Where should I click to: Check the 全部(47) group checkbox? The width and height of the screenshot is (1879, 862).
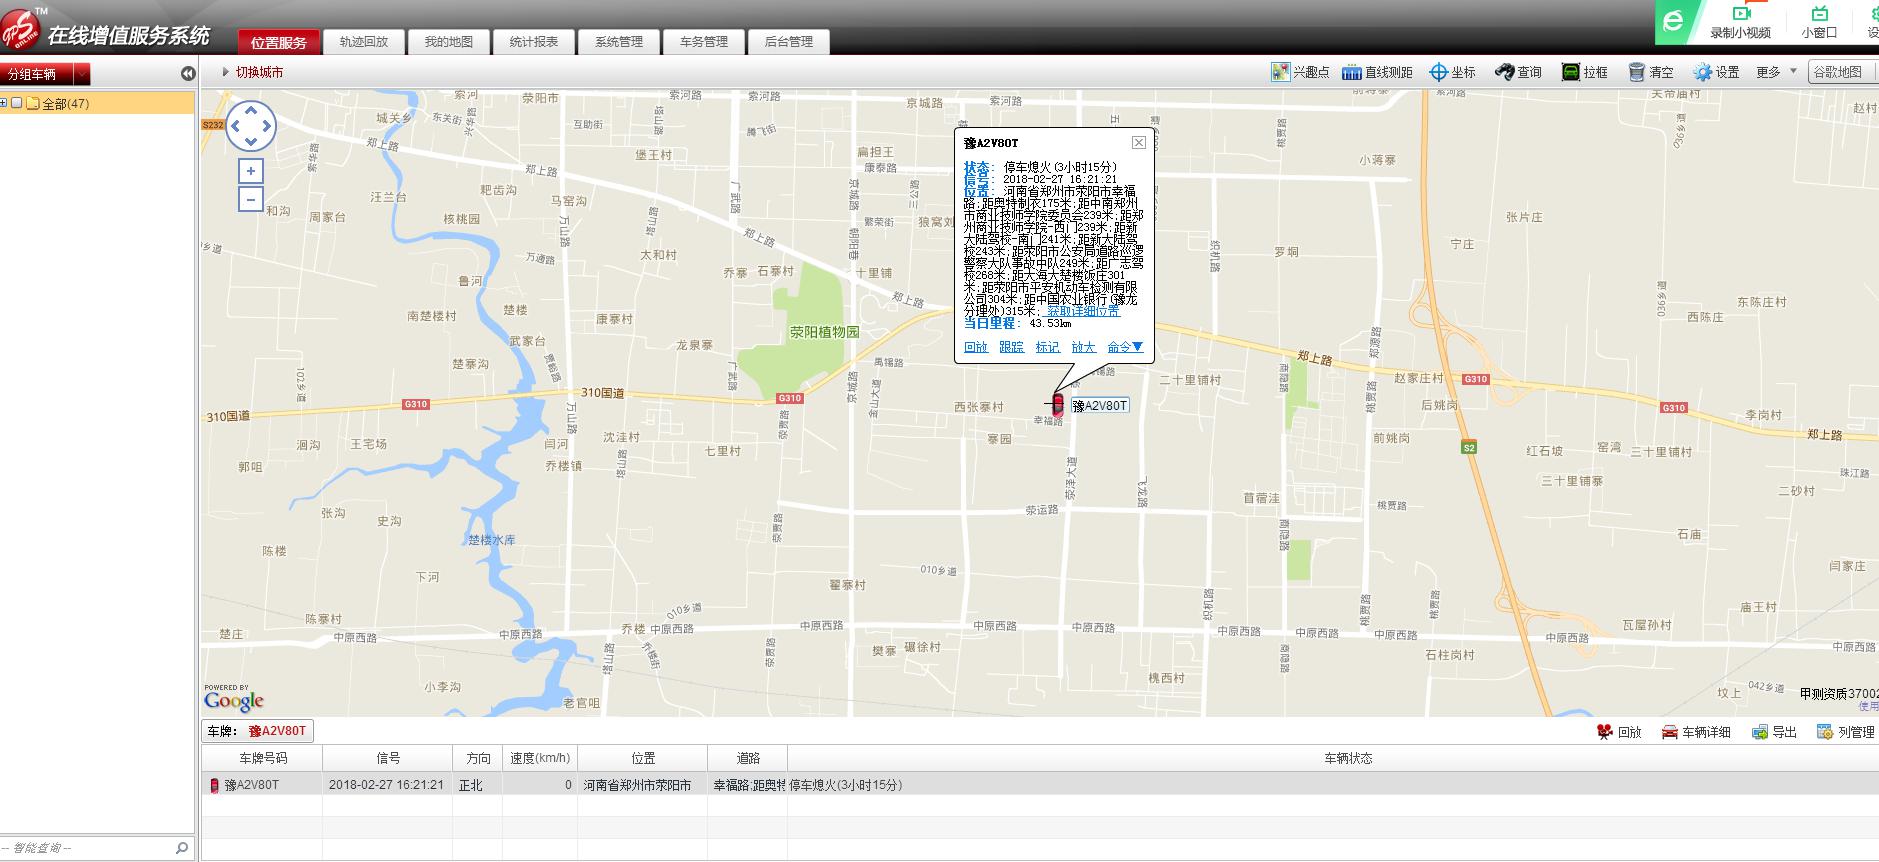[x=17, y=103]
